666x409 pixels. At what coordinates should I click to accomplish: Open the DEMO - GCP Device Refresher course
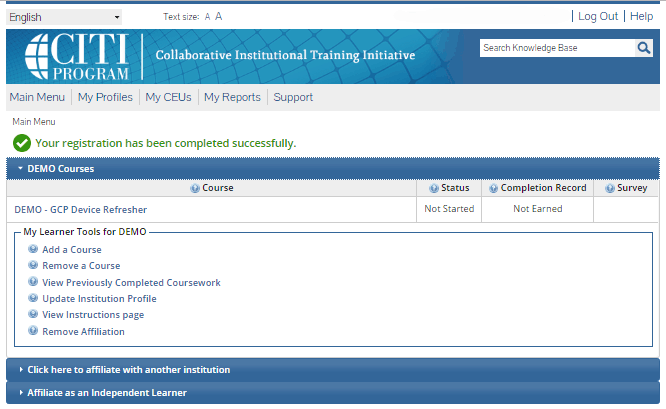point(81,210)
